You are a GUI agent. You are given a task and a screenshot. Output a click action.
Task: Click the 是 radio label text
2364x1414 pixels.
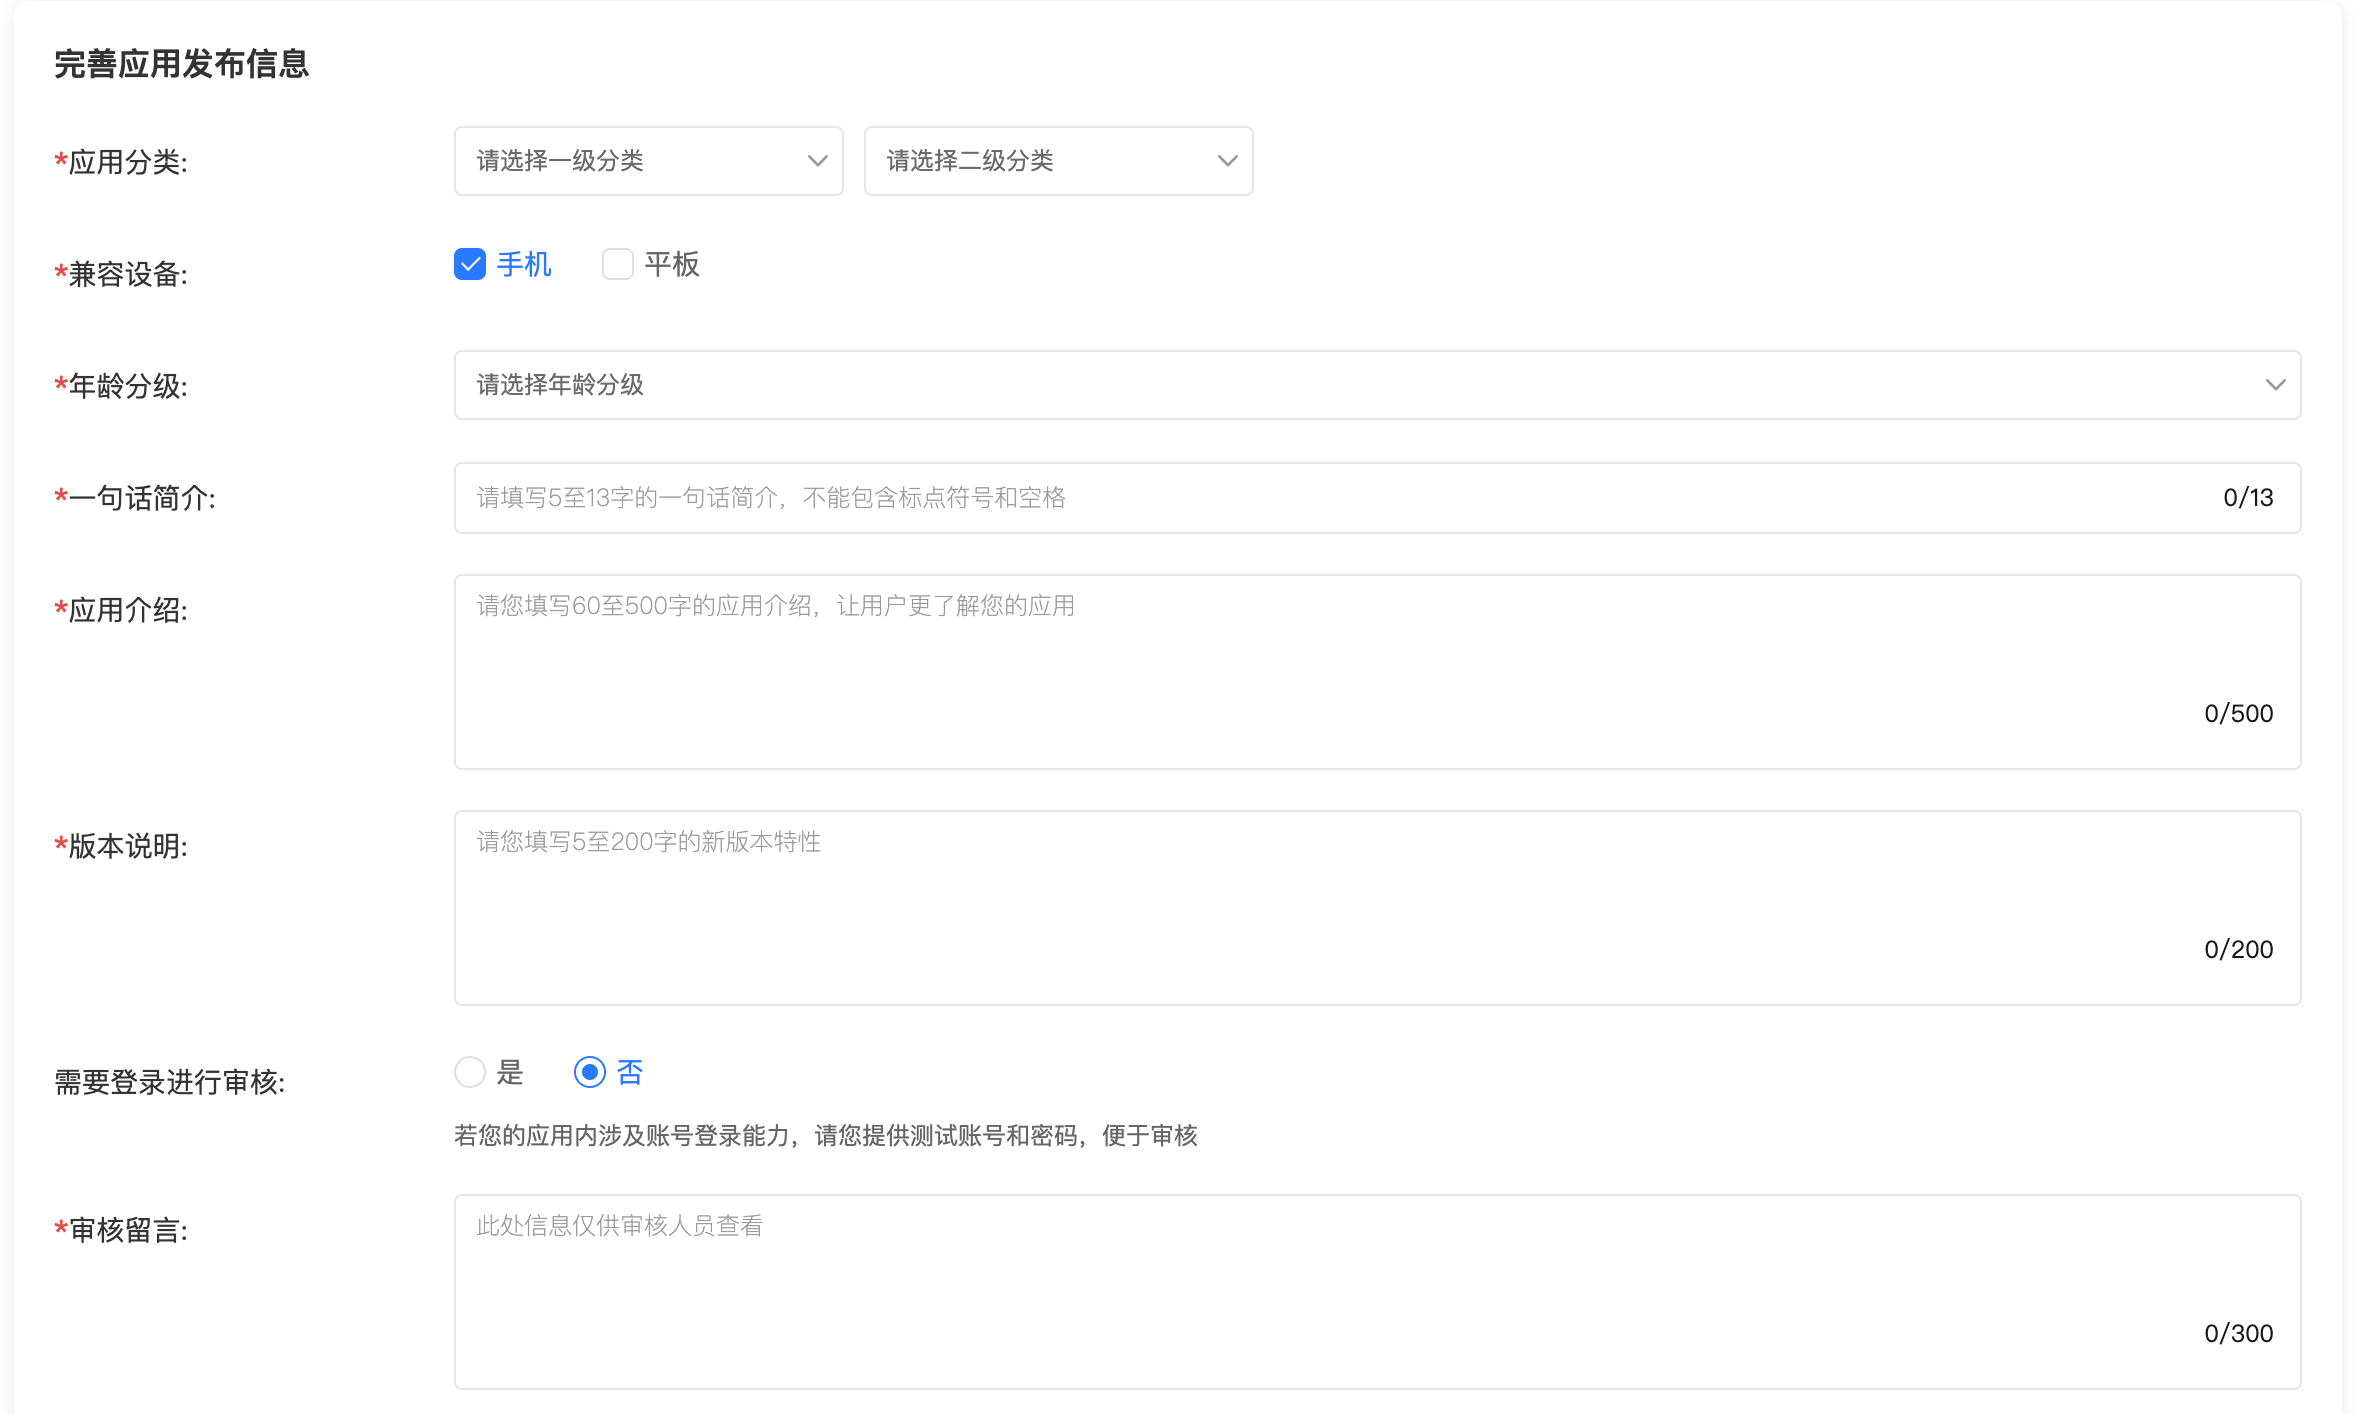pyautogui.click(x=510, y=1072)
